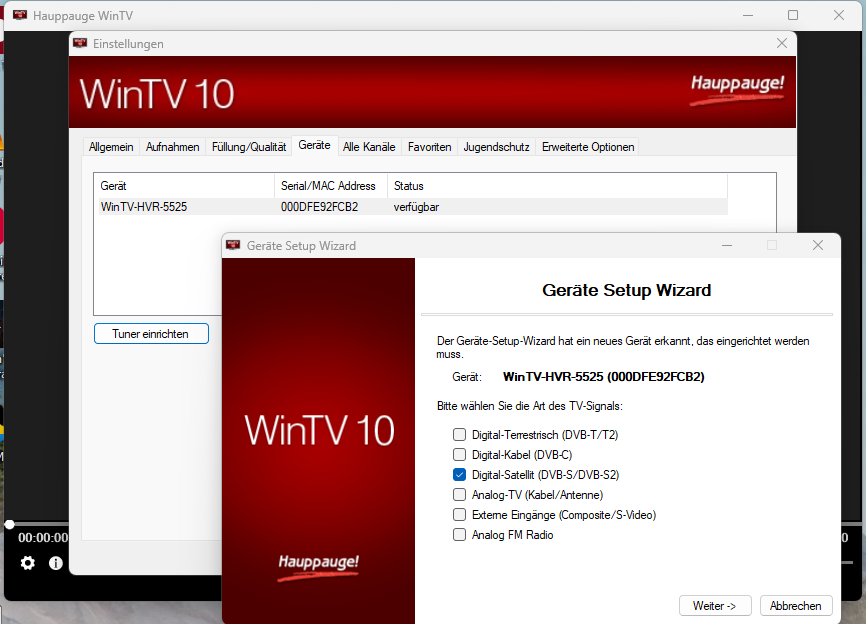Enable Analog-TV (Kabel/Antenne) checkbox
Screen dimensions: 866x624
coord(460,494)
